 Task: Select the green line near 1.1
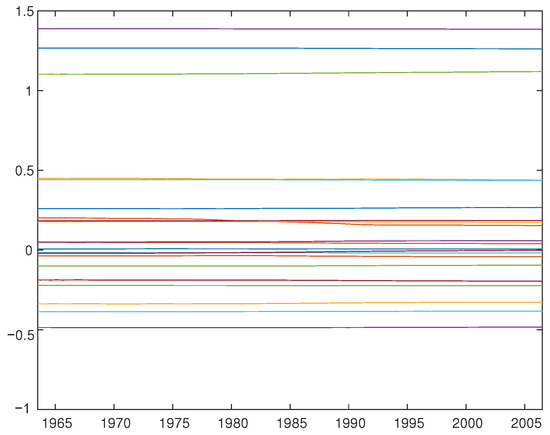[290, 73]
